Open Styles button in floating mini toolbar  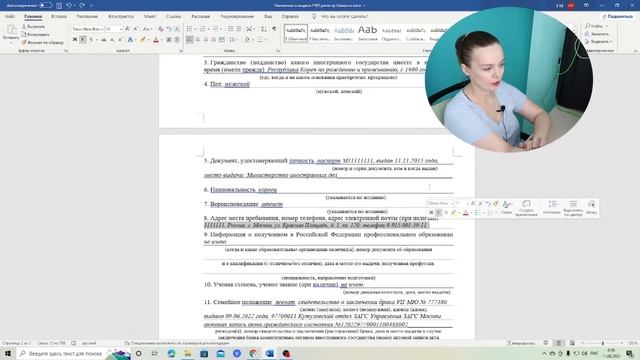[507, 207]
